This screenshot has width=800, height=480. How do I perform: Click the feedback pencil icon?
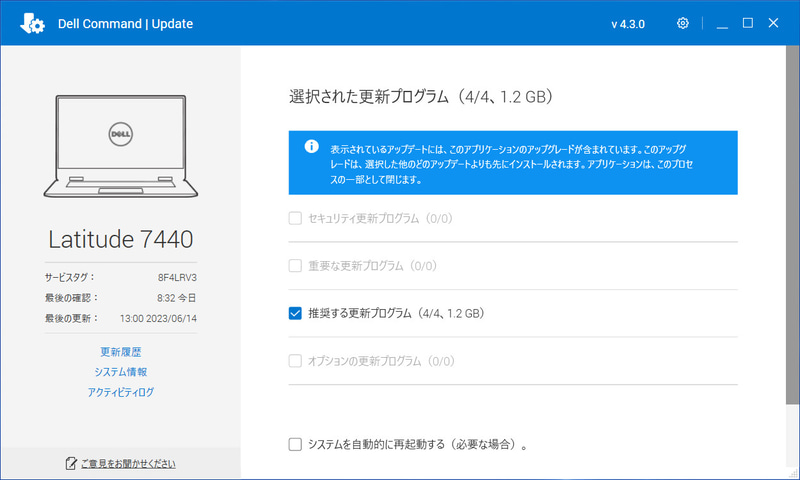point(71,463)
